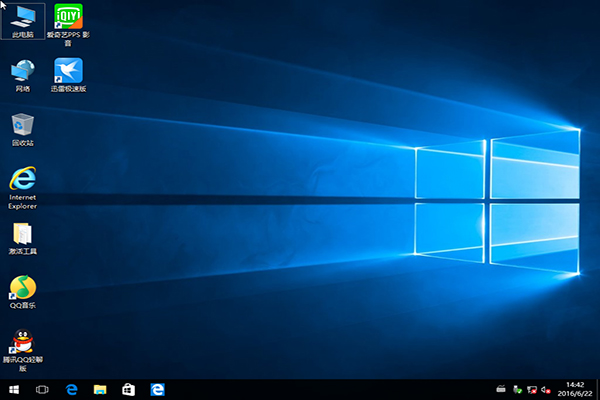Click the touch keyboard tray icon

click(501, 388)
